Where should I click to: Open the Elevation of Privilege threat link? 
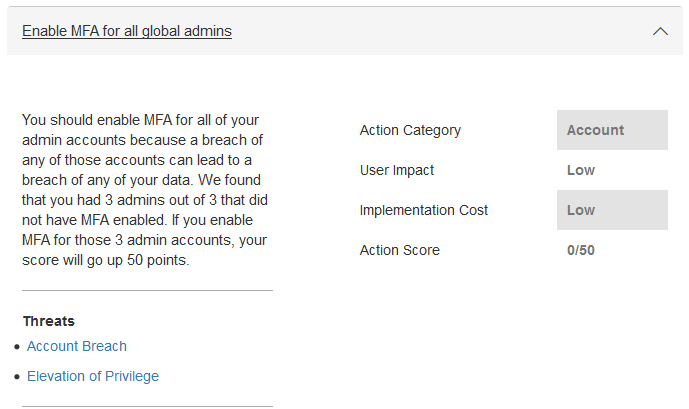click(x=93, y=376)
